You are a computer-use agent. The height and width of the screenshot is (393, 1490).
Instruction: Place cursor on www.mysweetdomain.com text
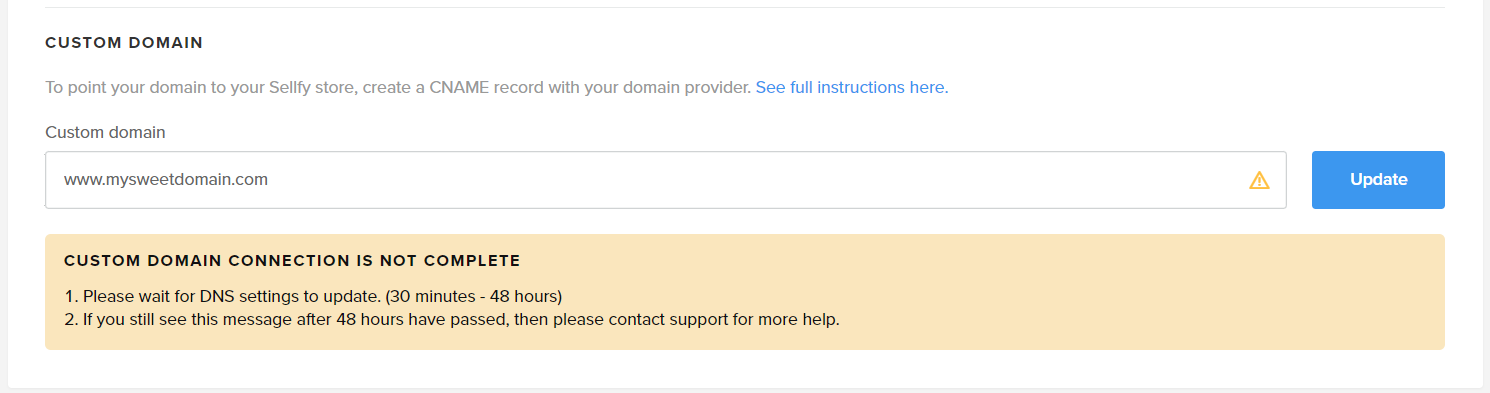coord(166,180)
